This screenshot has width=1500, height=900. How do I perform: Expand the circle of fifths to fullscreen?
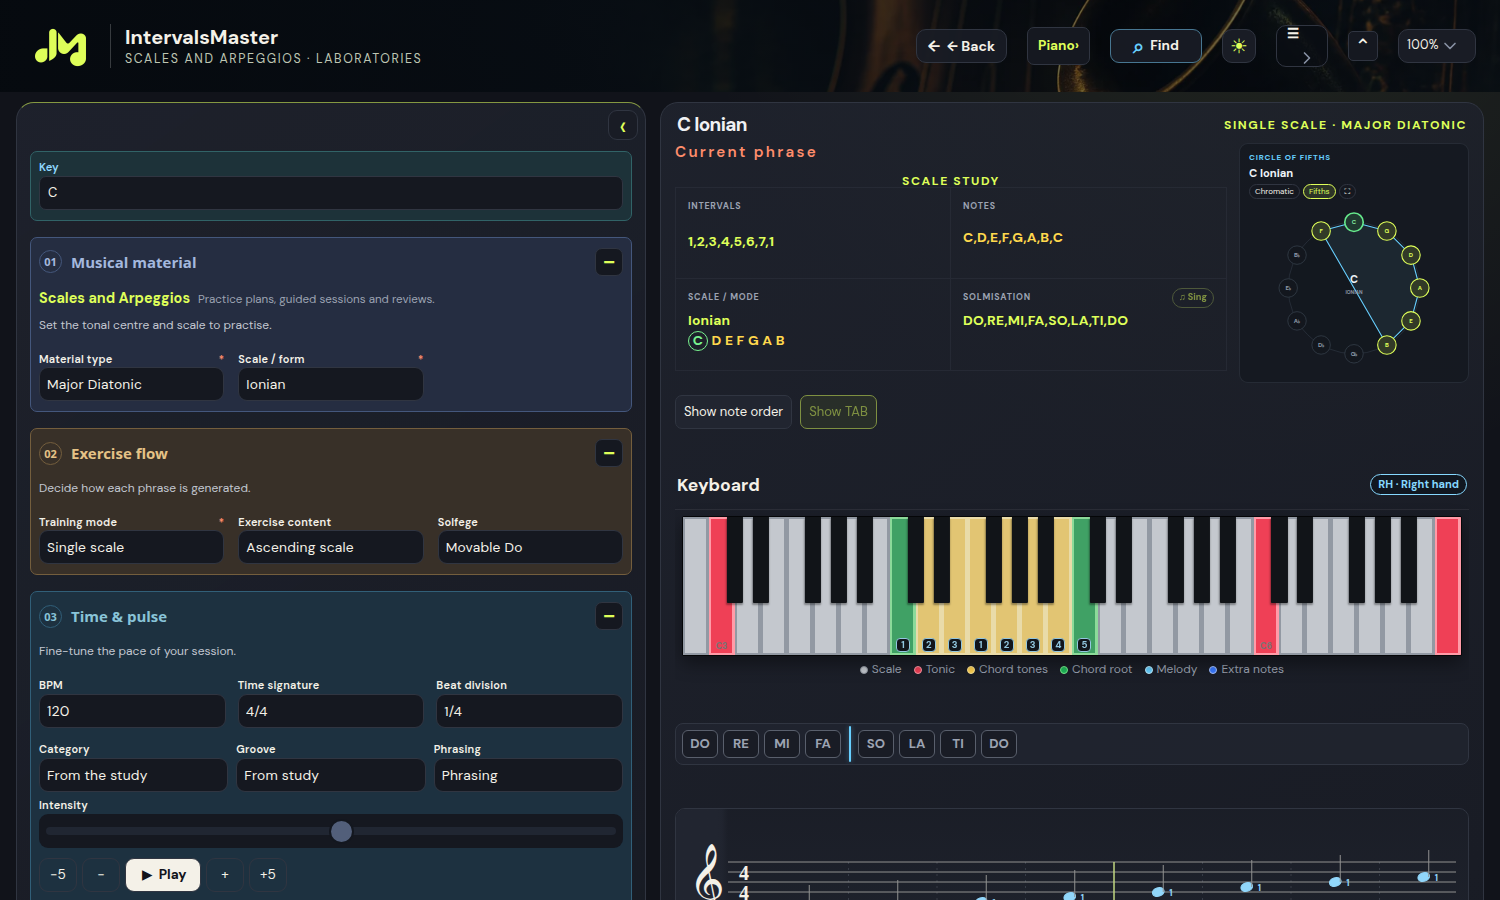1347,191
